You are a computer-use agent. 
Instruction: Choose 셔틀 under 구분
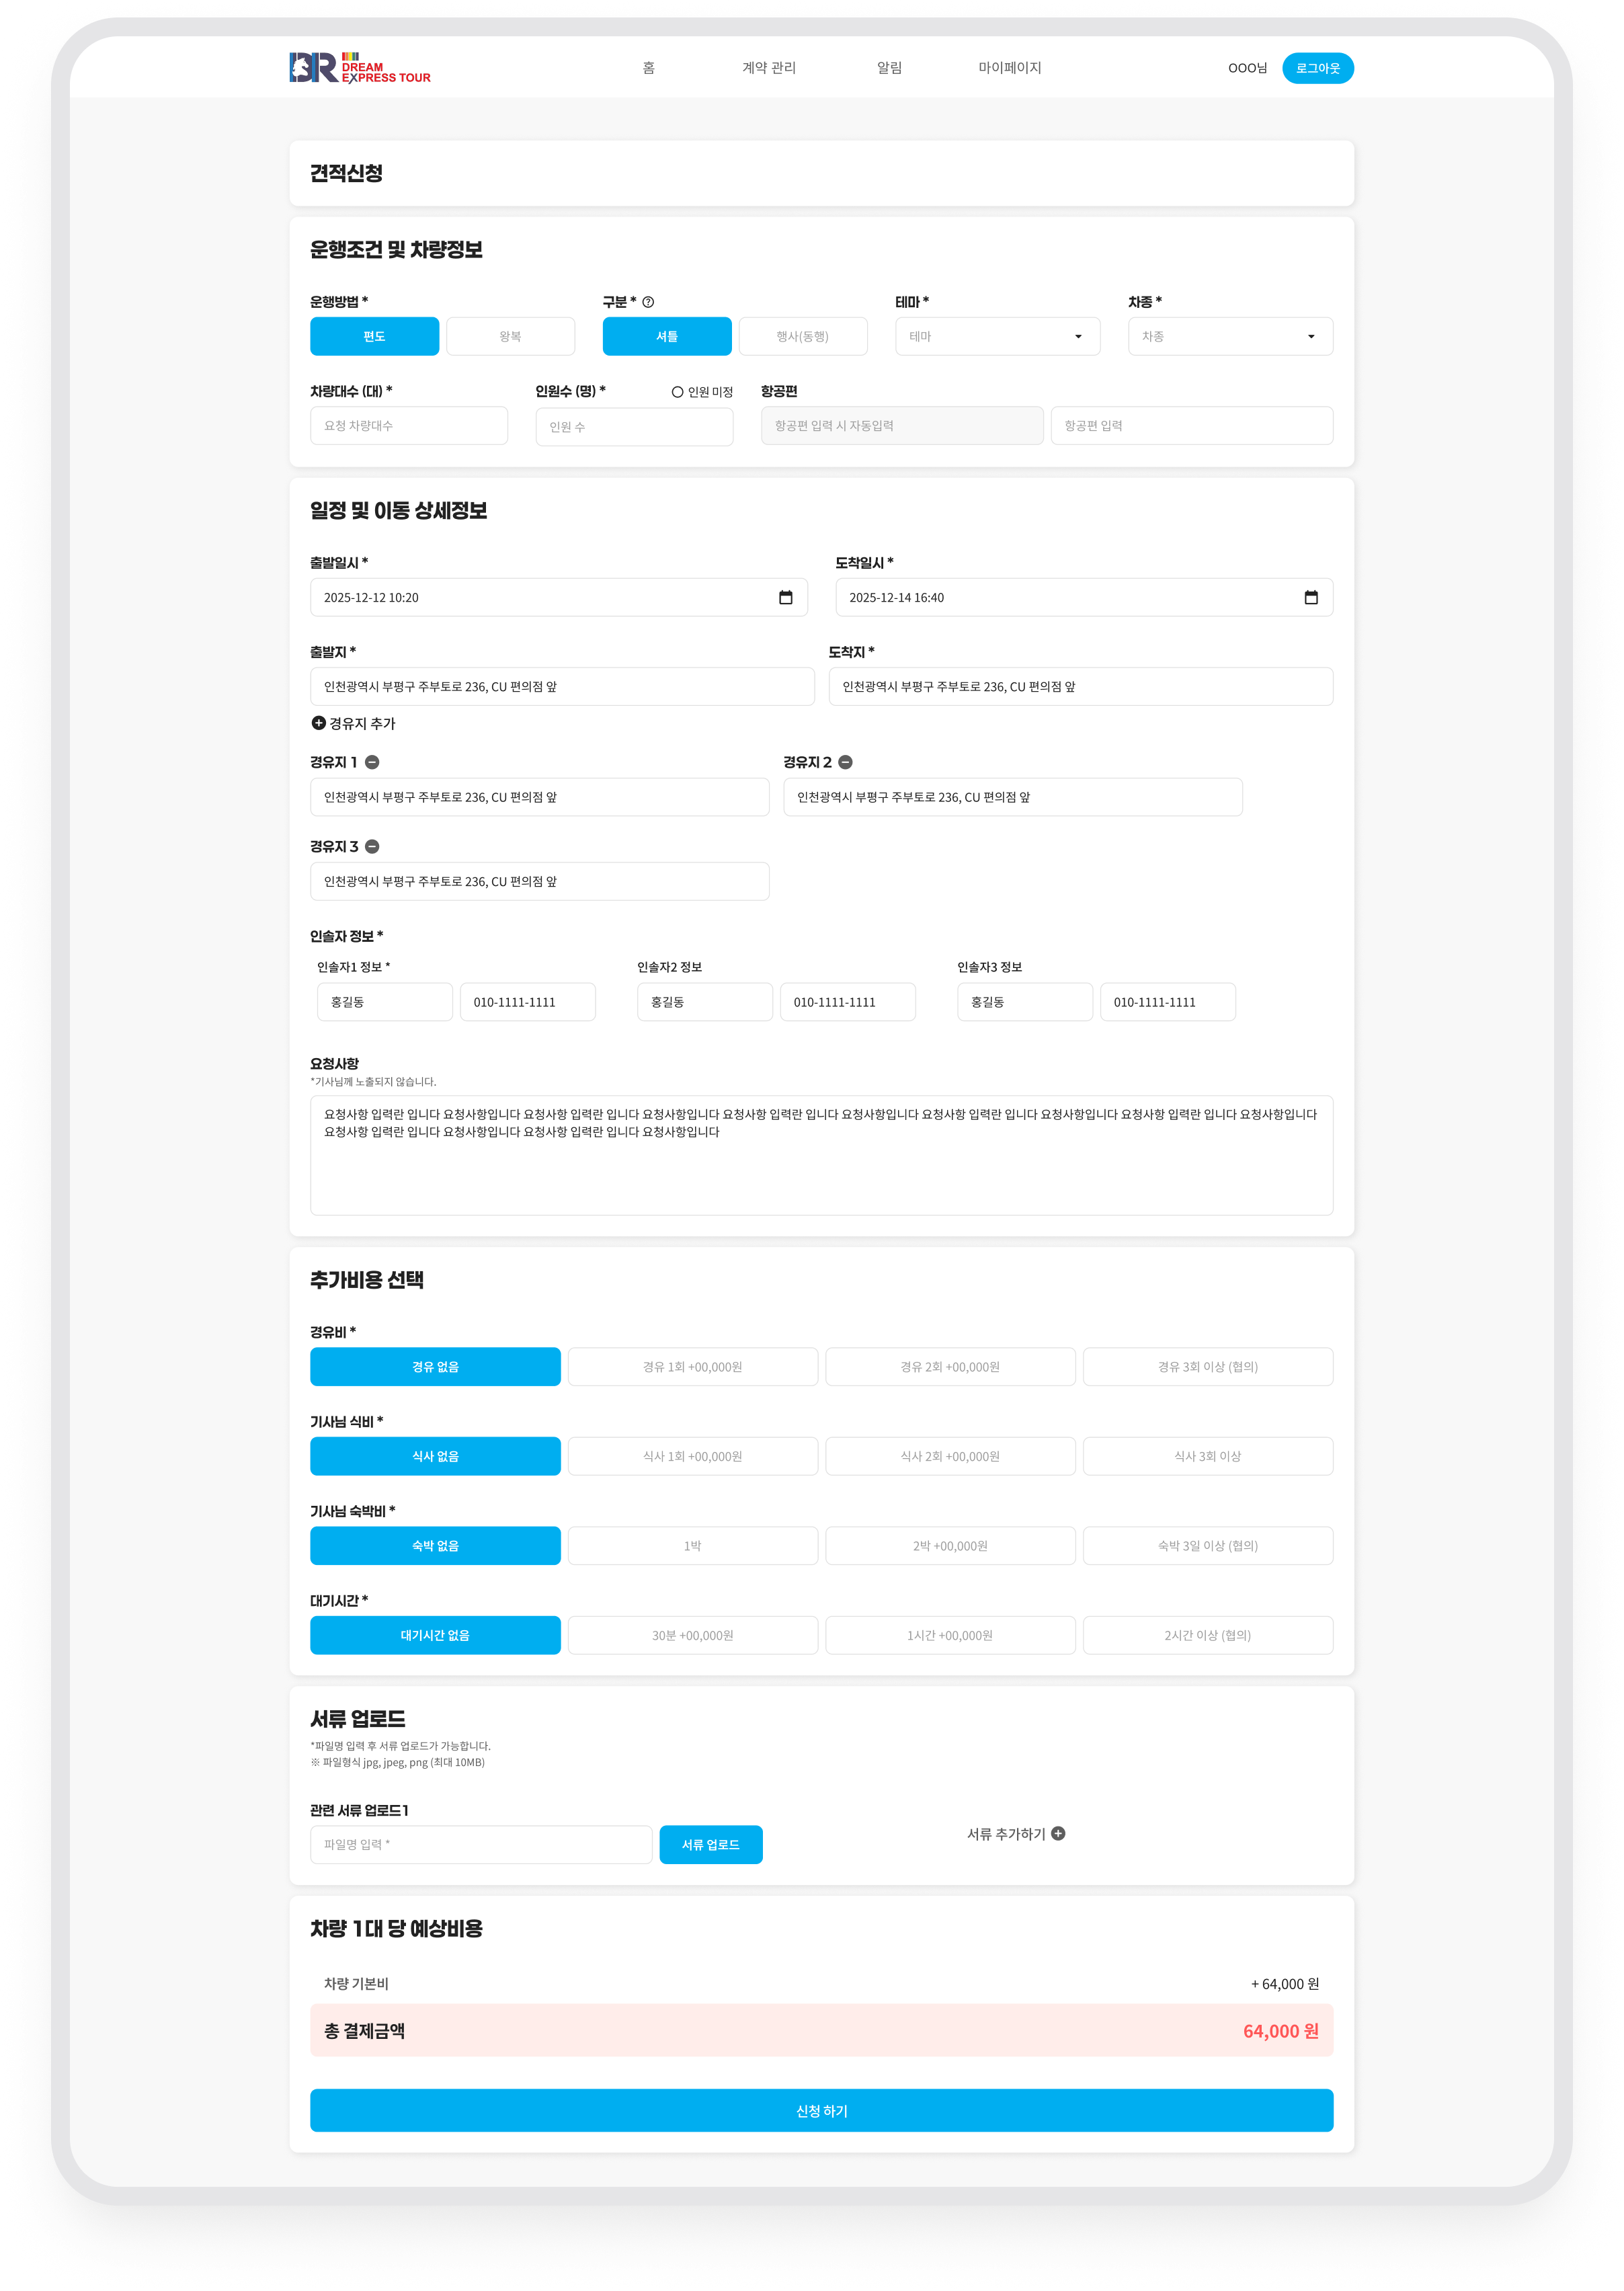point(667,336)
